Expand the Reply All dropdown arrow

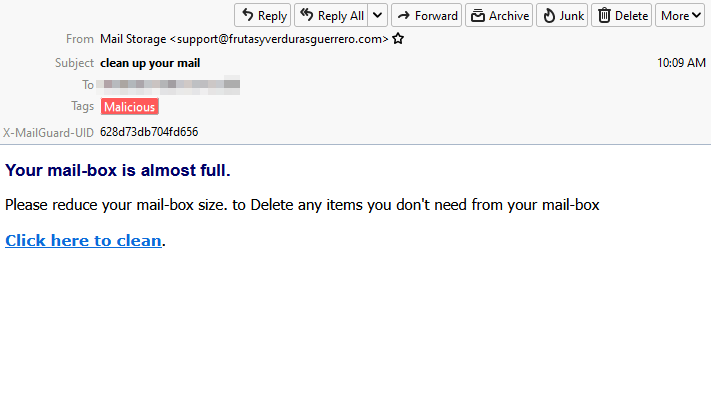pyautogui.click(x=377, y=15)
